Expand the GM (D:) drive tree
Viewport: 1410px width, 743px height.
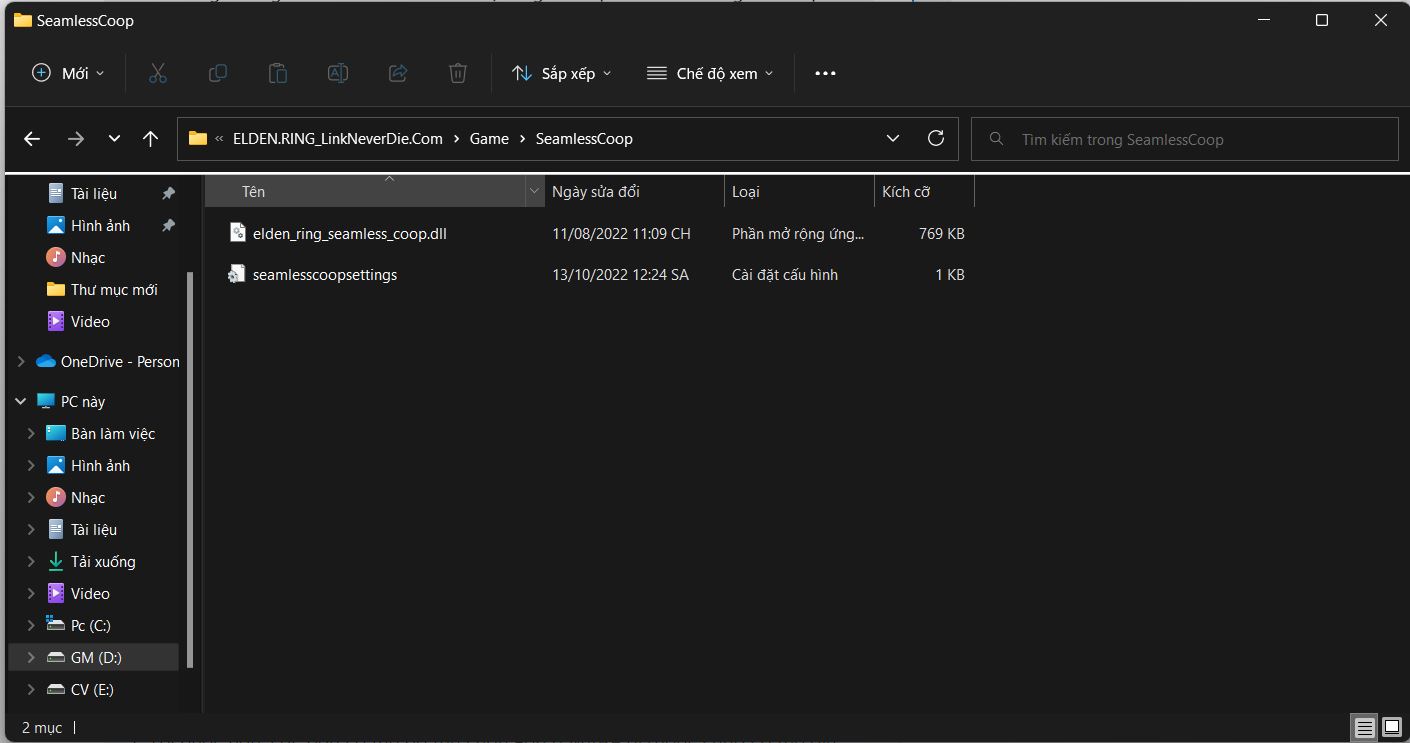click(31, 657)
